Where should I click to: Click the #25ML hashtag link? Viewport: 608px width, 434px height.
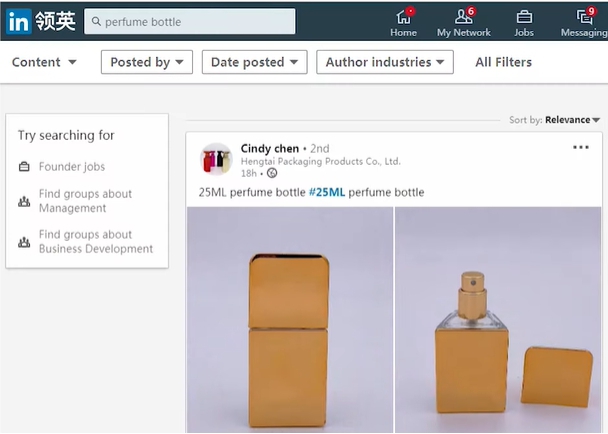pyautogui.click(x=327, y=192)
